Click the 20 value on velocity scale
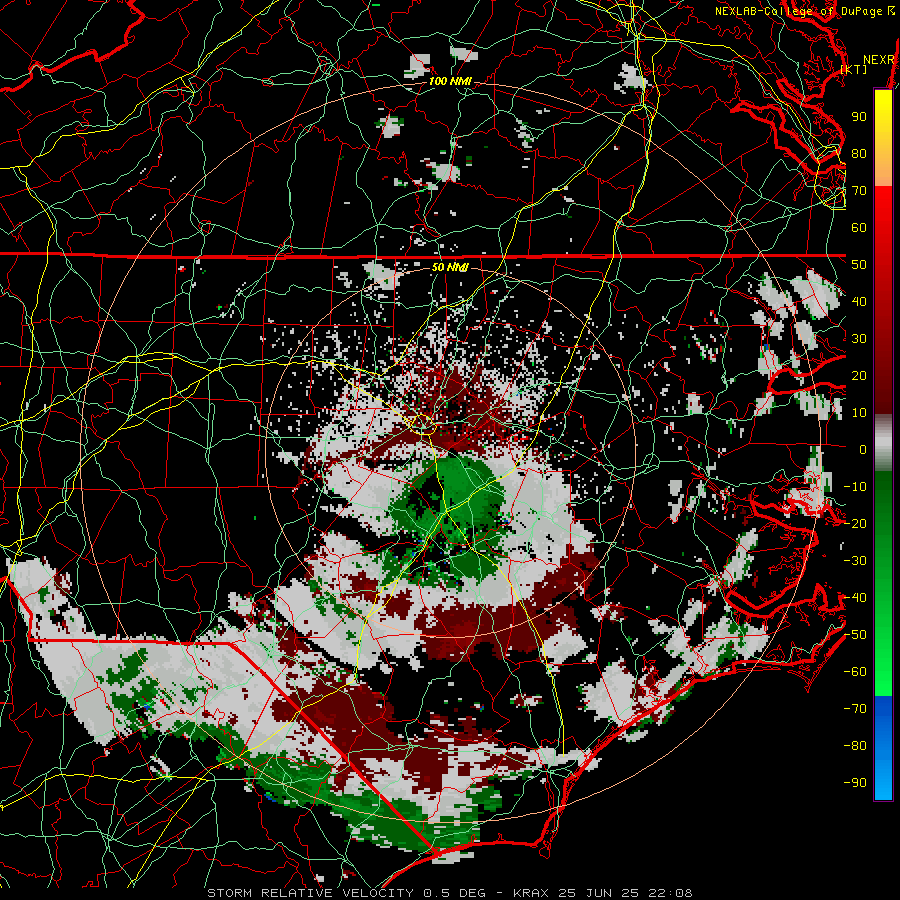Screen dimensions: 900x900 tap(859, 375)
